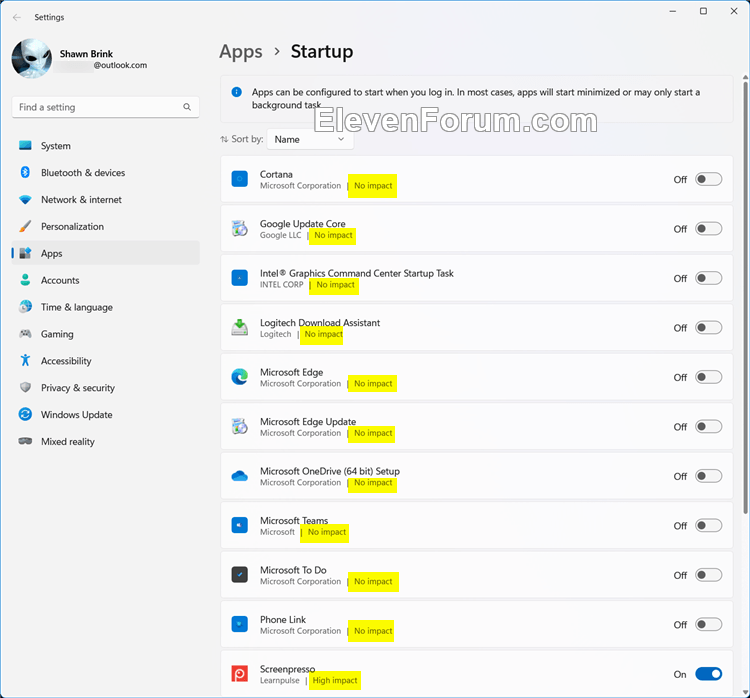The image size is (750, 698).
Task: Click the Logitech Download Assistant icon
Action: [x=240, y=328]
